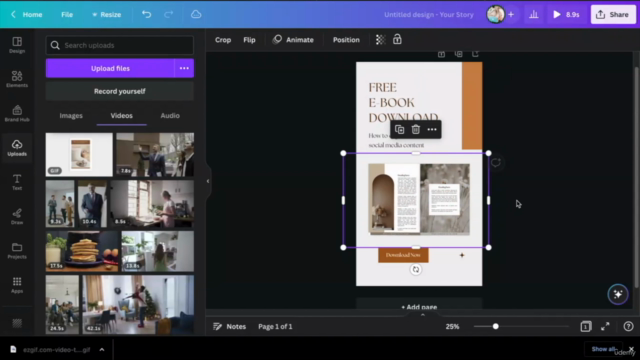Select the GIF upload thumbnail
640x360 pixels.
point(79,154)
